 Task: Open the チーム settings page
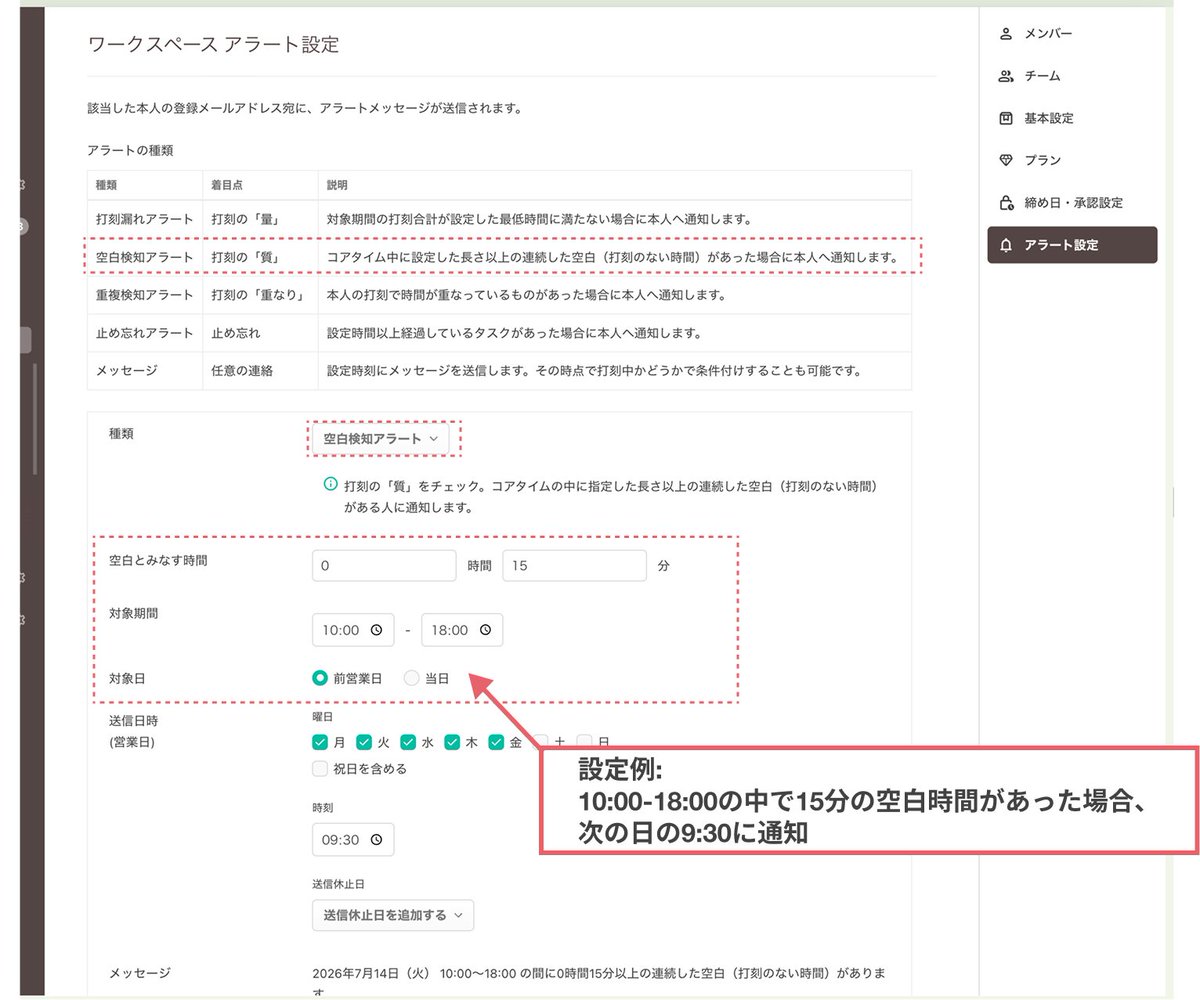pos(1072,76)
